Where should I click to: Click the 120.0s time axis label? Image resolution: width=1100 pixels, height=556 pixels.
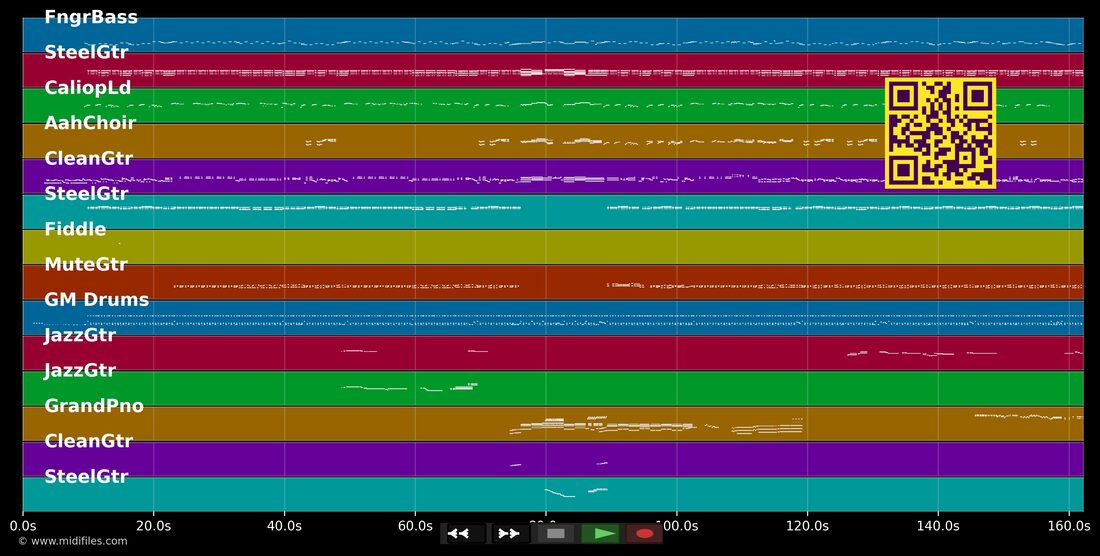(807, 525)
